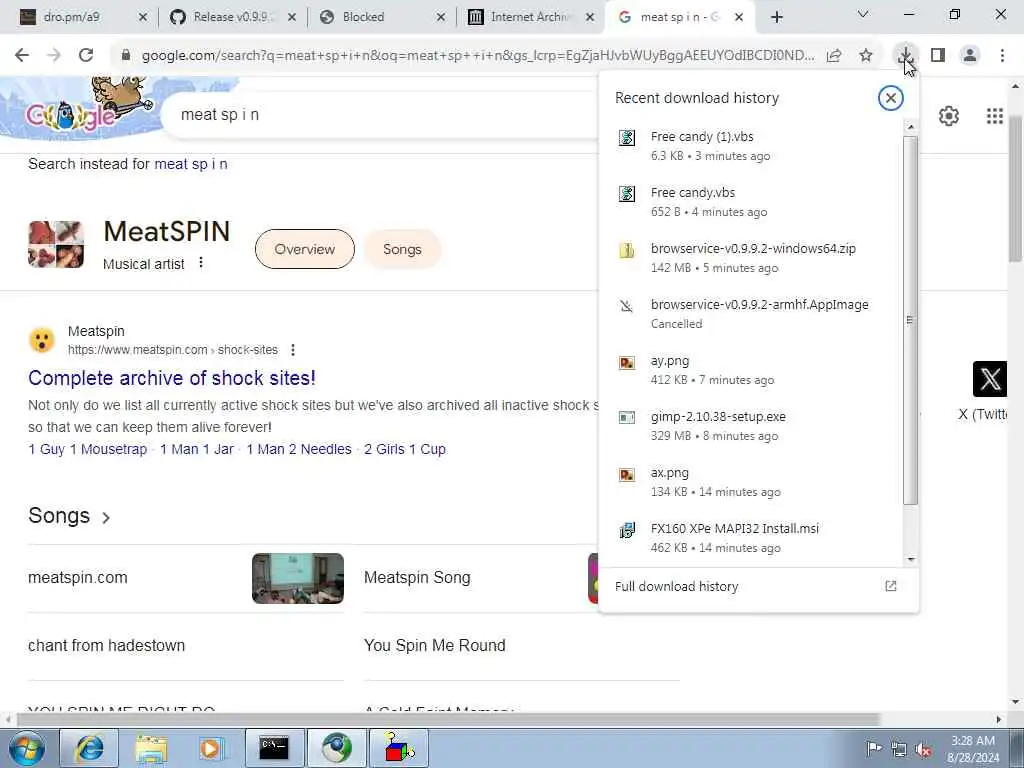The image size is (1024, 768).
Task: Open ax.png from downloads
Action: pos(750,482)
